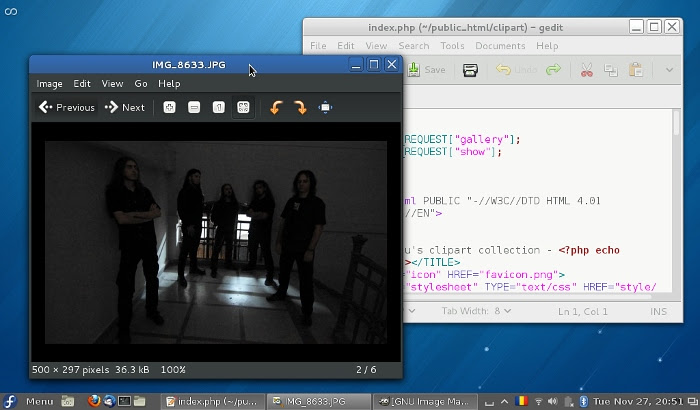Launch Firefox from the panel

coord(93,401)
